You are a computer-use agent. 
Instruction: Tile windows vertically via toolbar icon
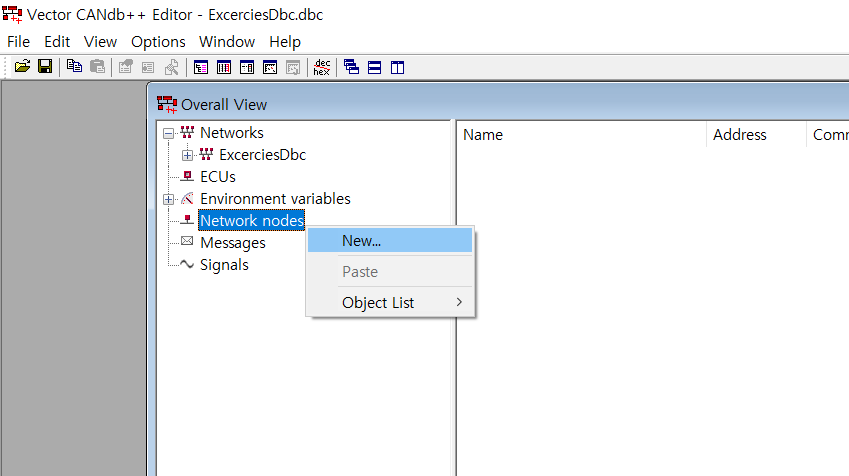click(x=397, y=68)
